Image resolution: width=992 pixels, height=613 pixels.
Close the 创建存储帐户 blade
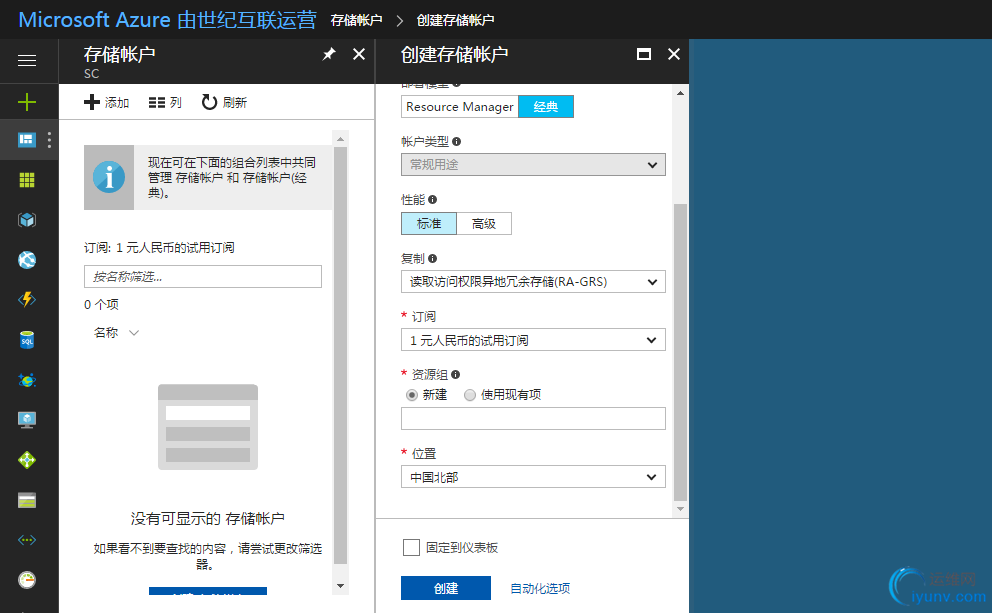pyautogui.click(x=674, y=54)
